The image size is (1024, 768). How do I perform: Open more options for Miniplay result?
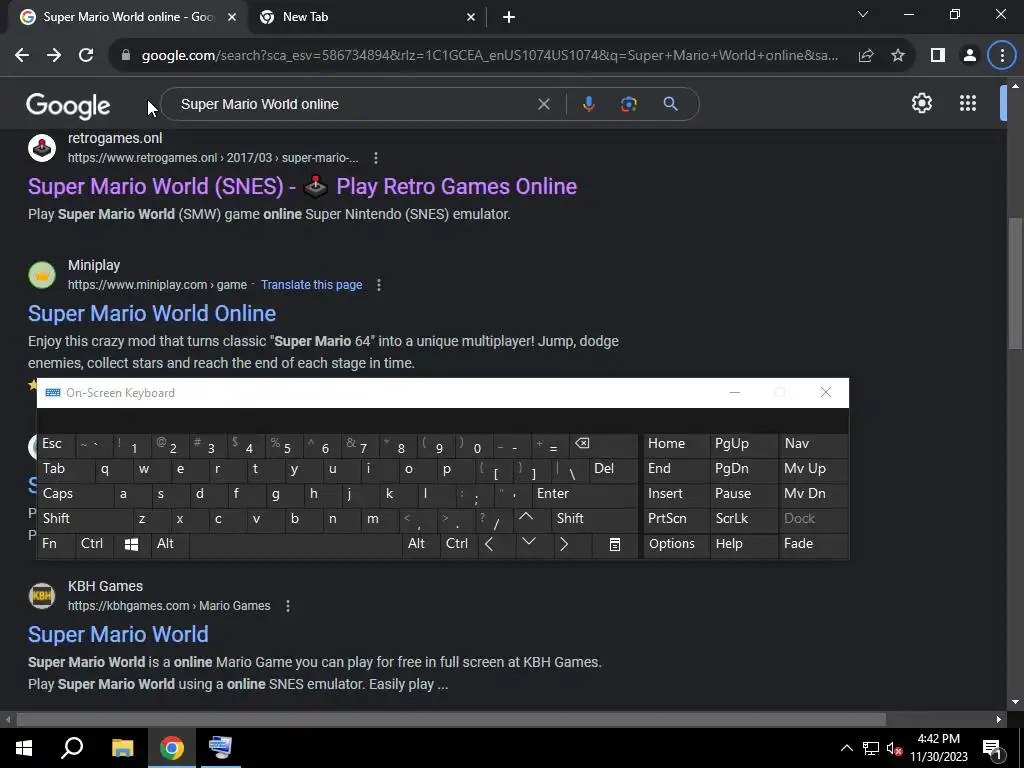coord(379,285)
